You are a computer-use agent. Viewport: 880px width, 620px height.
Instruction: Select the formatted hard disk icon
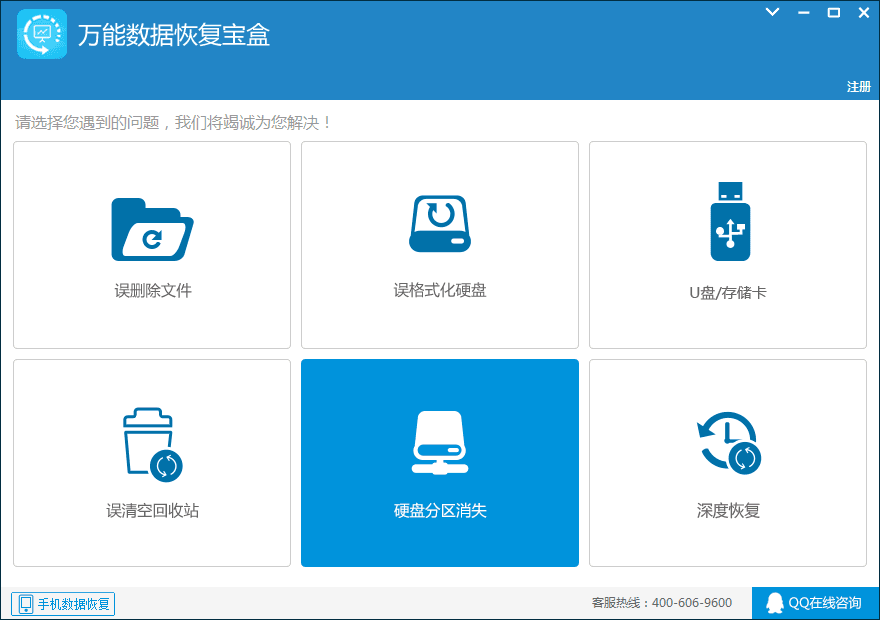439,224
